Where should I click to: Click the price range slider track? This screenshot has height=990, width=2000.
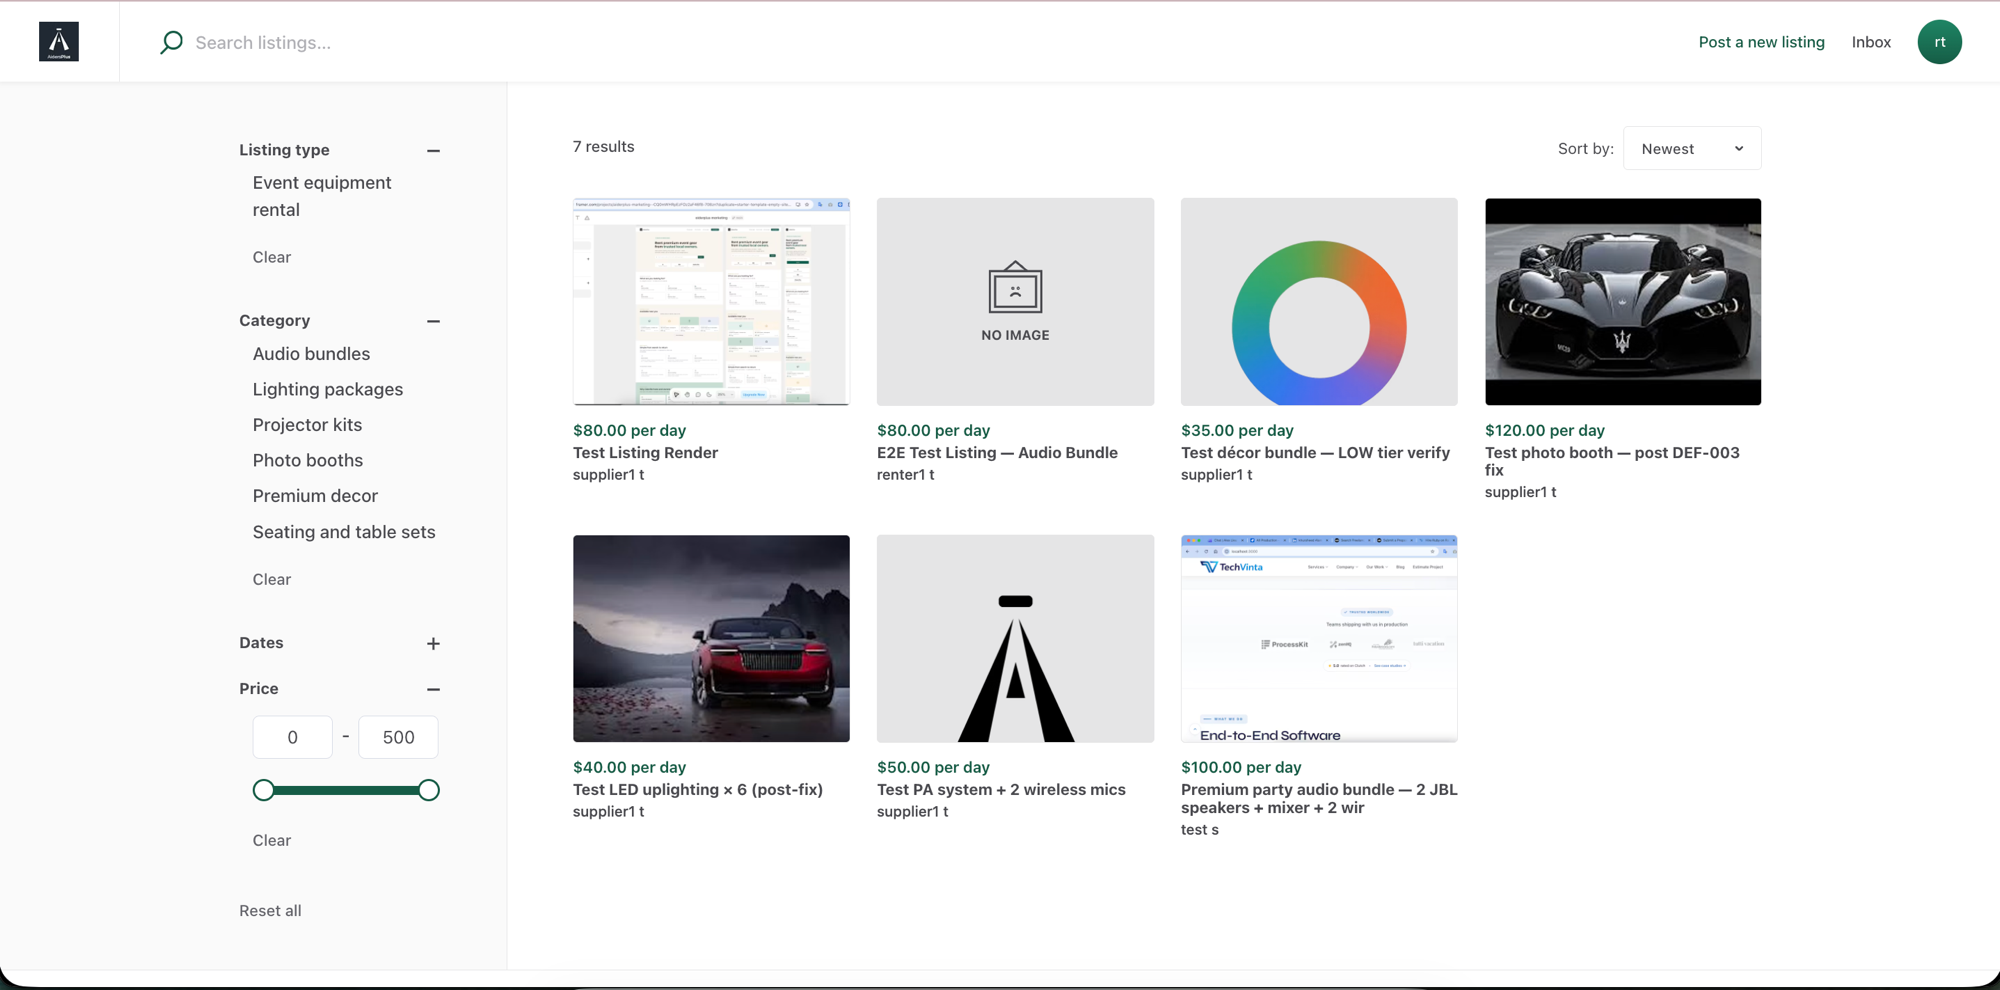click(x=346, y=790)
